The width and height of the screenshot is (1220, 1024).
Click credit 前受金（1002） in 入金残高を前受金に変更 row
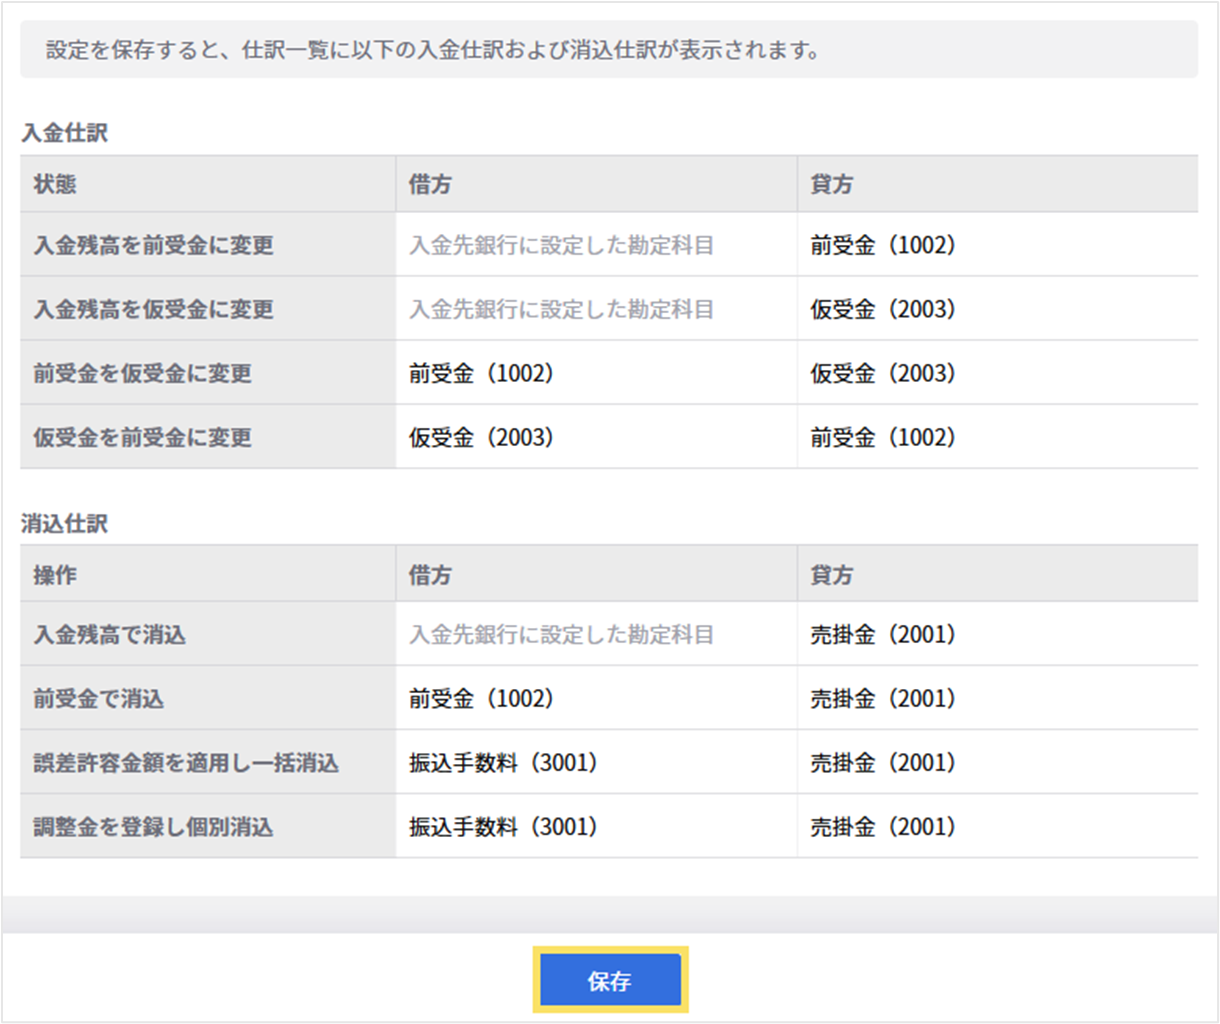883,245
